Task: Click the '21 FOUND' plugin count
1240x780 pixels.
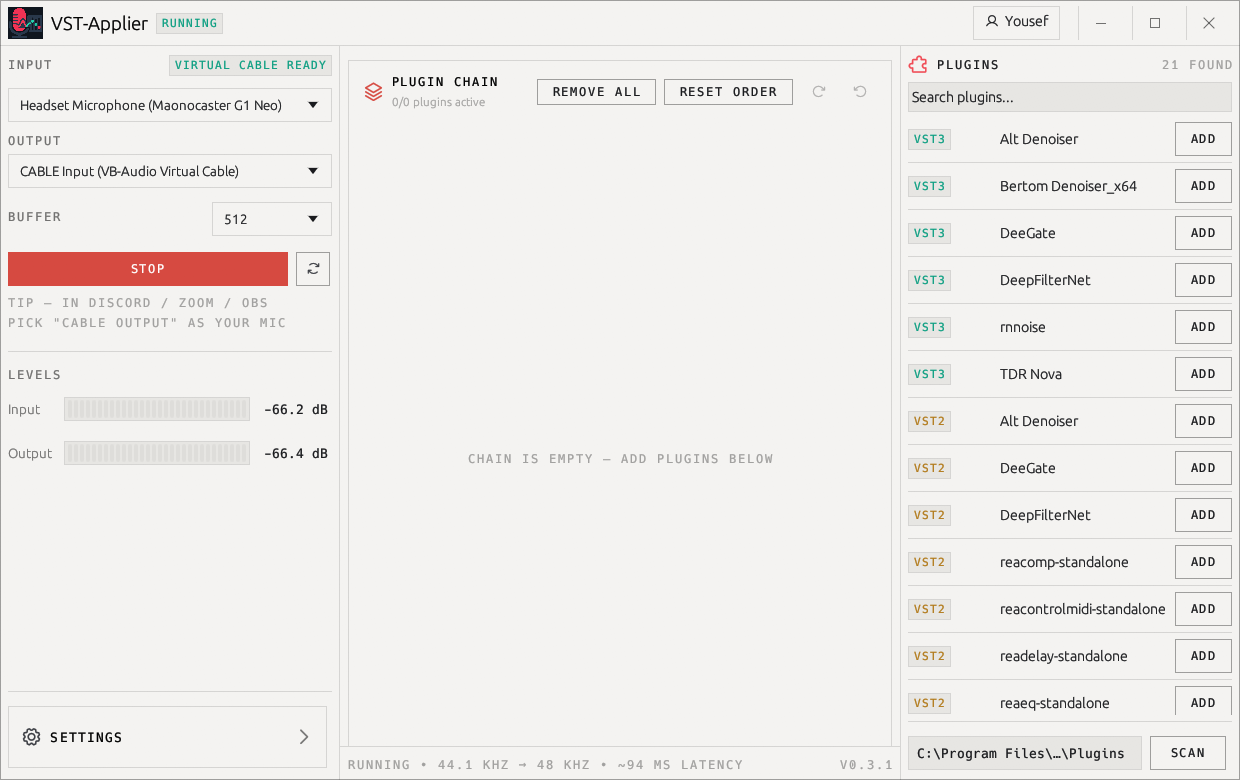Action: 1197,65
